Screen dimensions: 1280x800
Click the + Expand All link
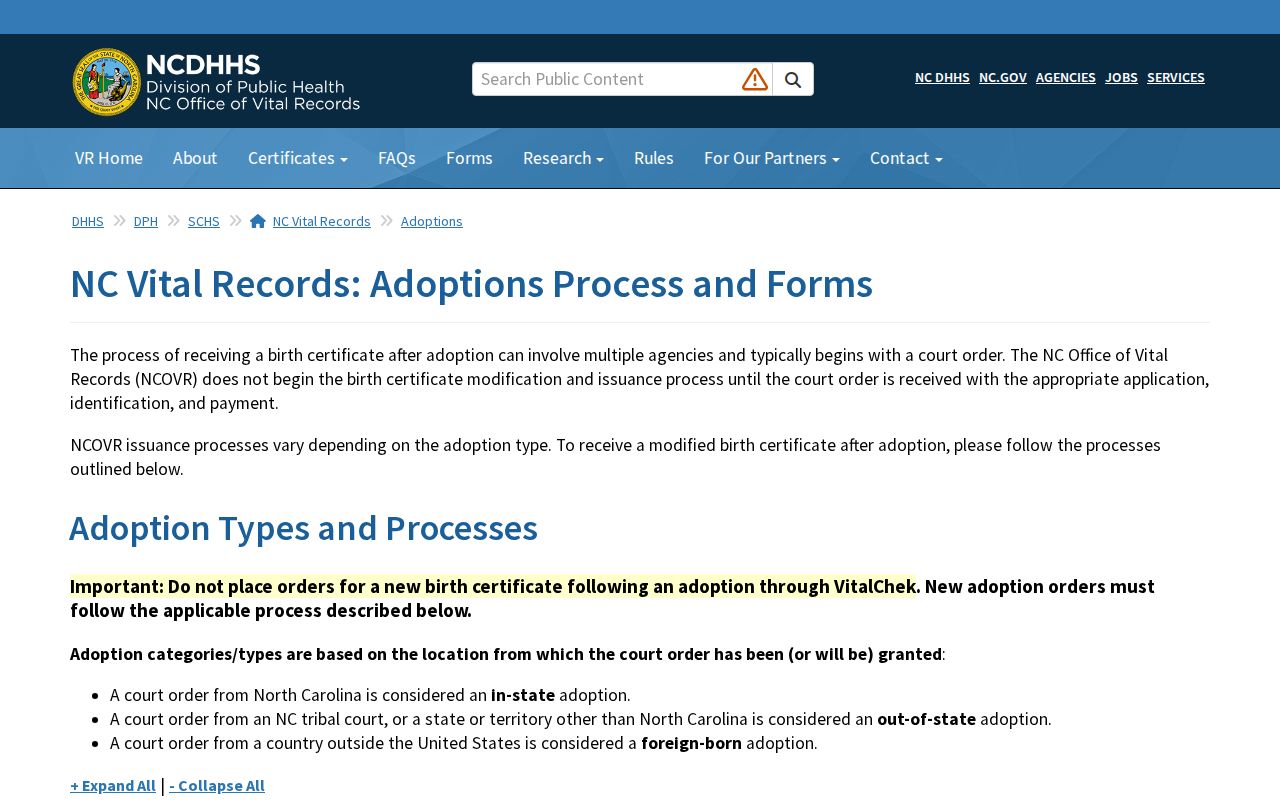(x=113, y=786)
